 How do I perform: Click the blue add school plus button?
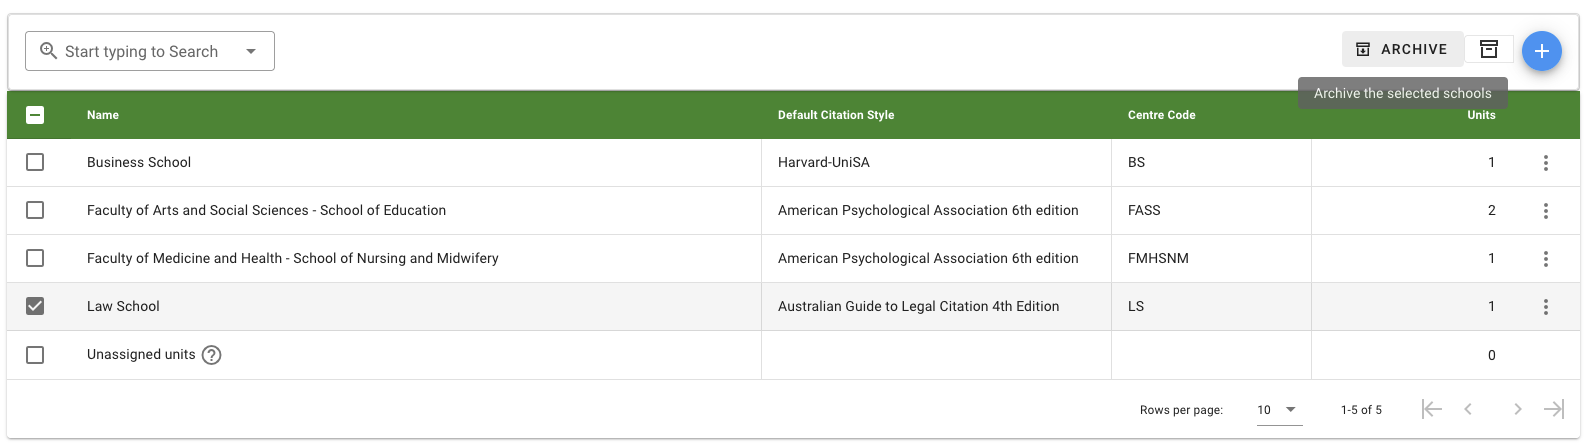(x=1541, y=51)
